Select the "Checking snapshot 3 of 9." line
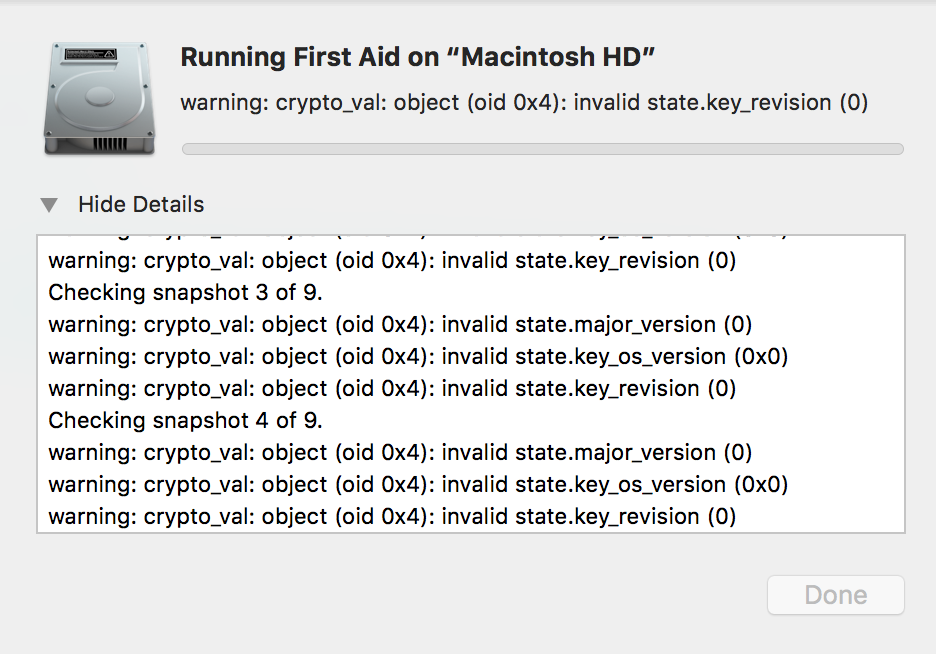This screenshot has height=654, width=936. (x=186, y=293)
